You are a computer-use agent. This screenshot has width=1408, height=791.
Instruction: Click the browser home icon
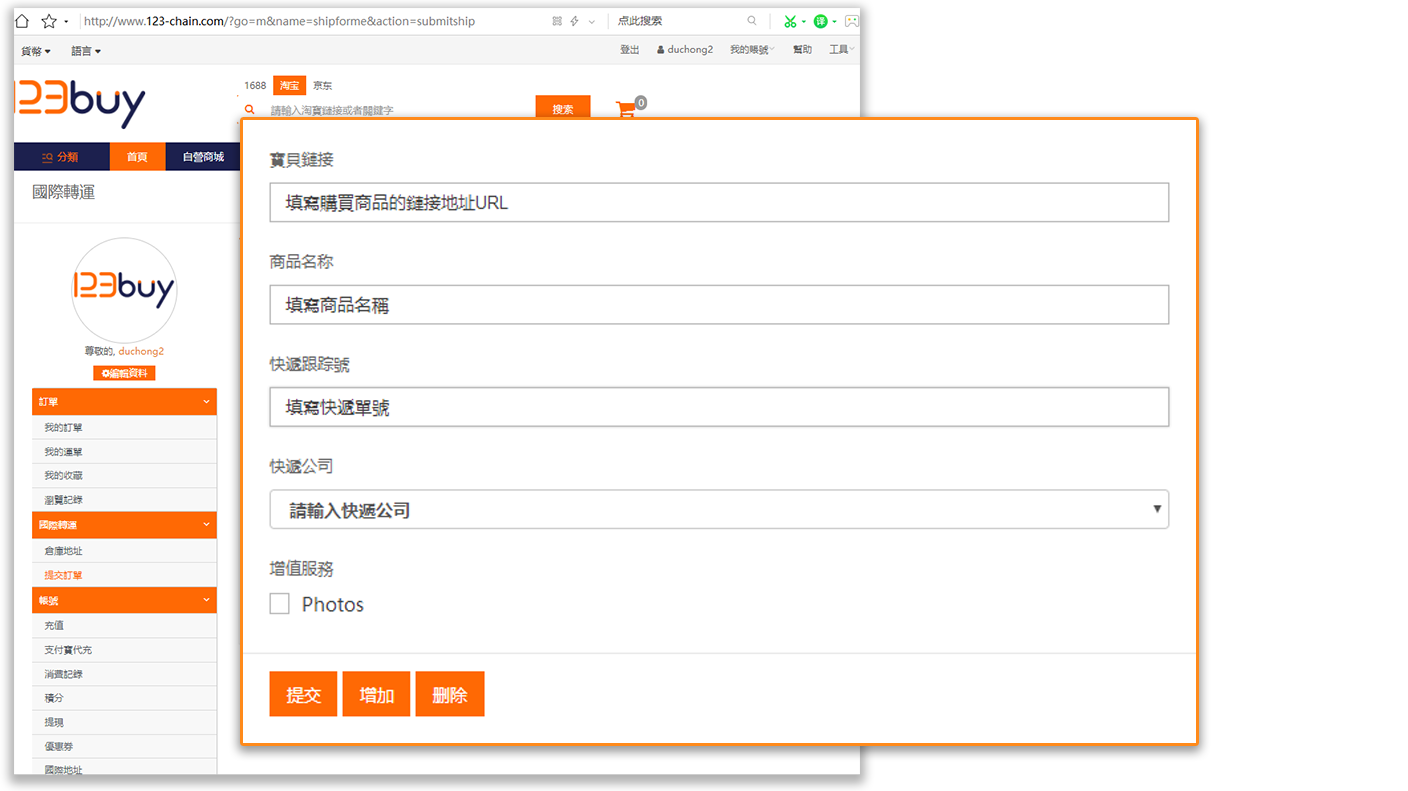(22, 21)
